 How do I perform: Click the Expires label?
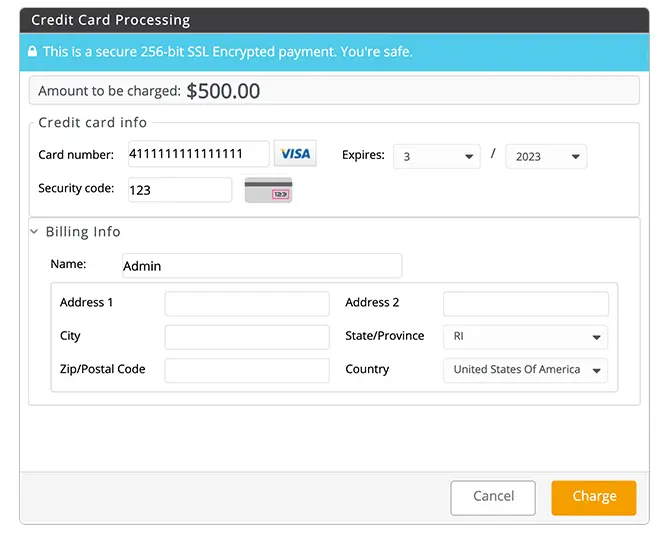[x=363, y=155]
